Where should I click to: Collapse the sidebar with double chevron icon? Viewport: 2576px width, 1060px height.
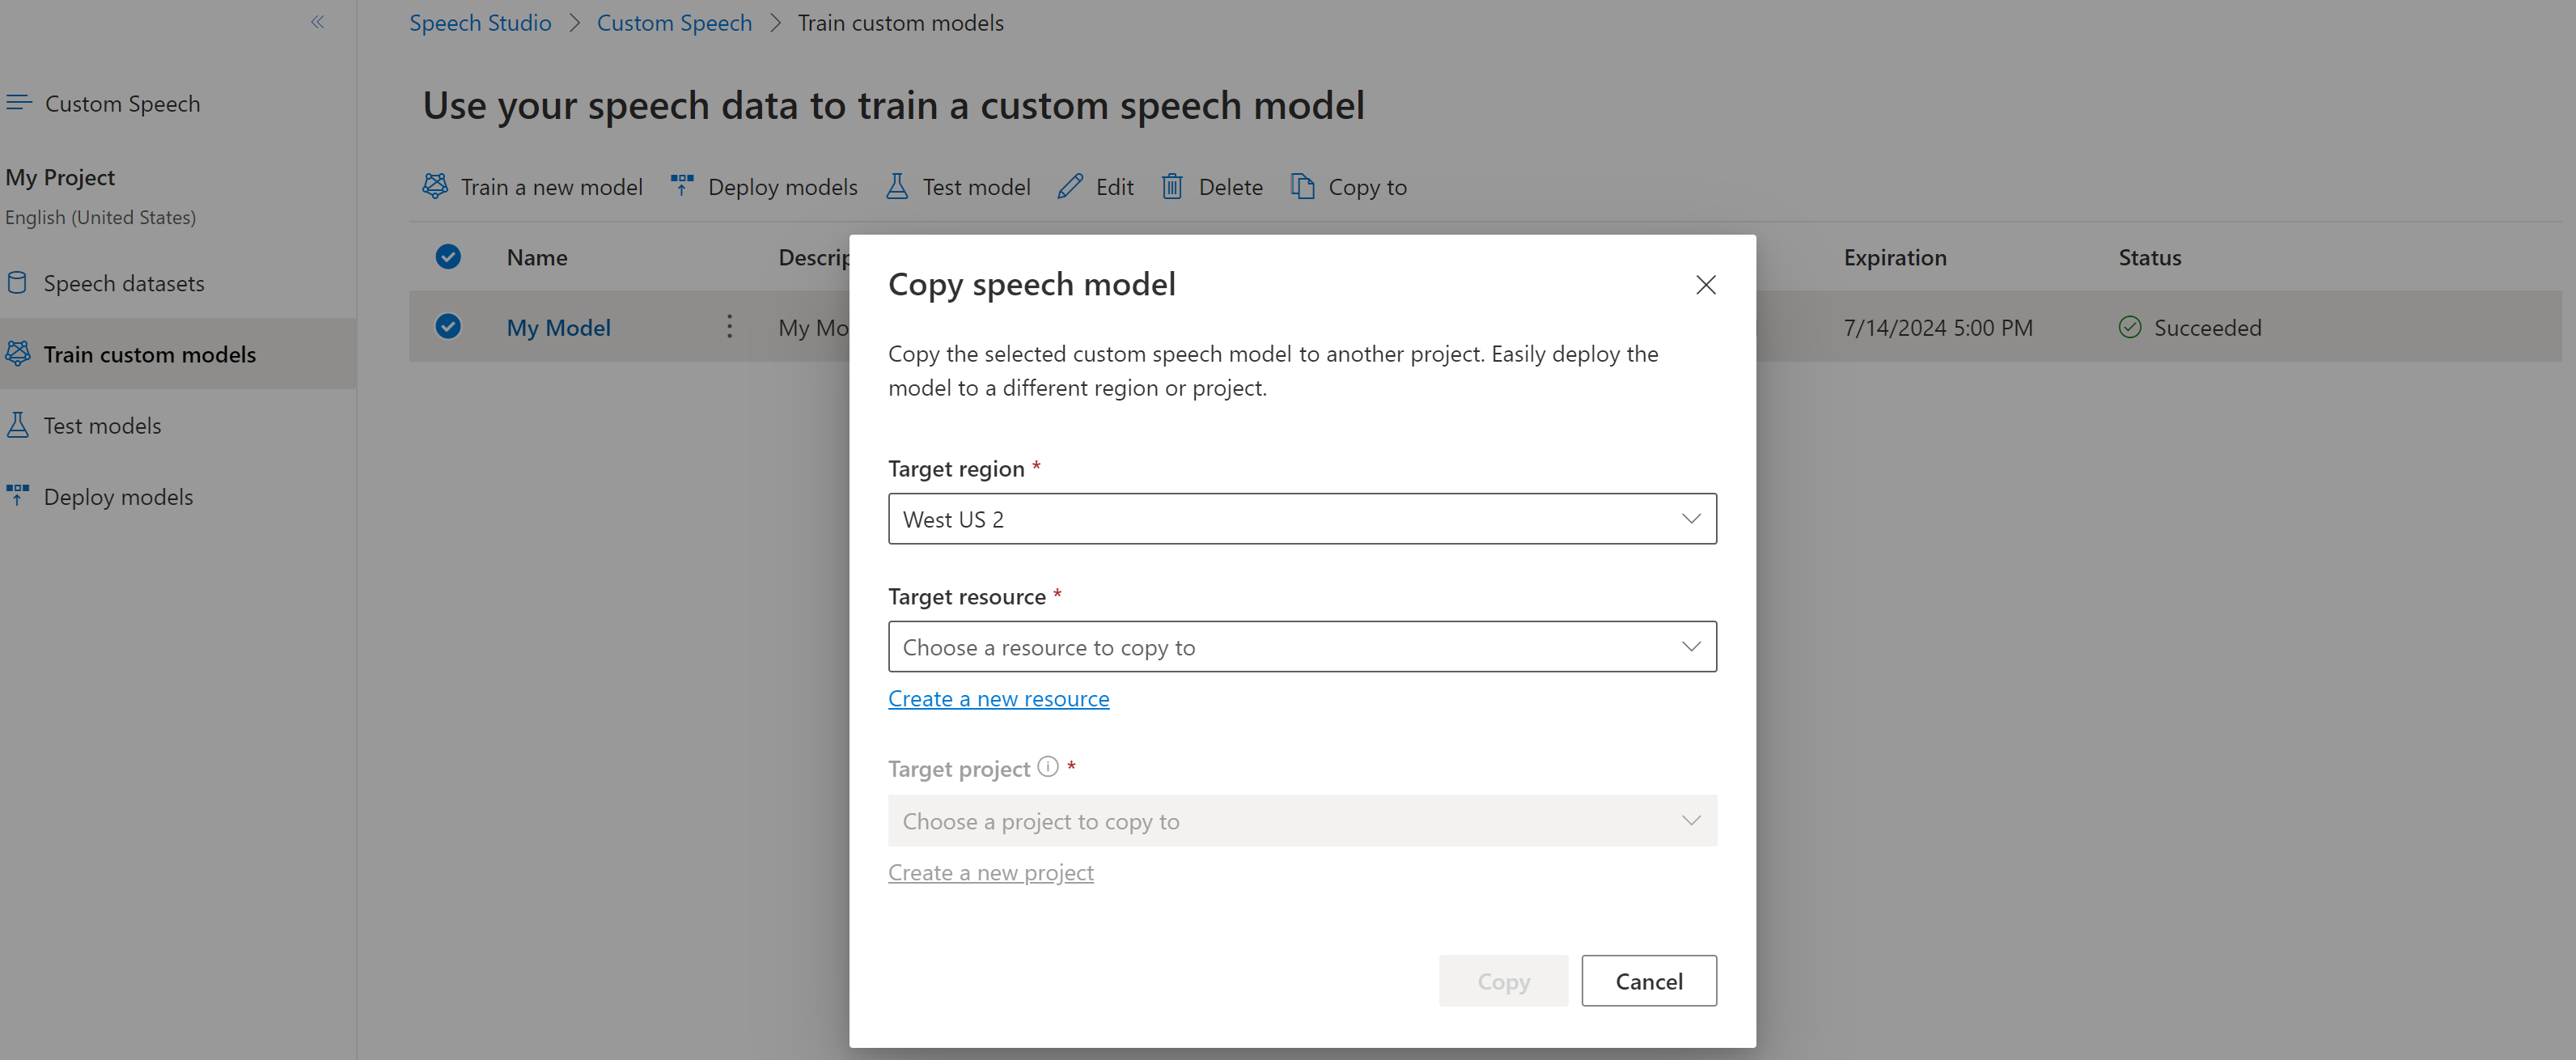(x=317, y=22)
